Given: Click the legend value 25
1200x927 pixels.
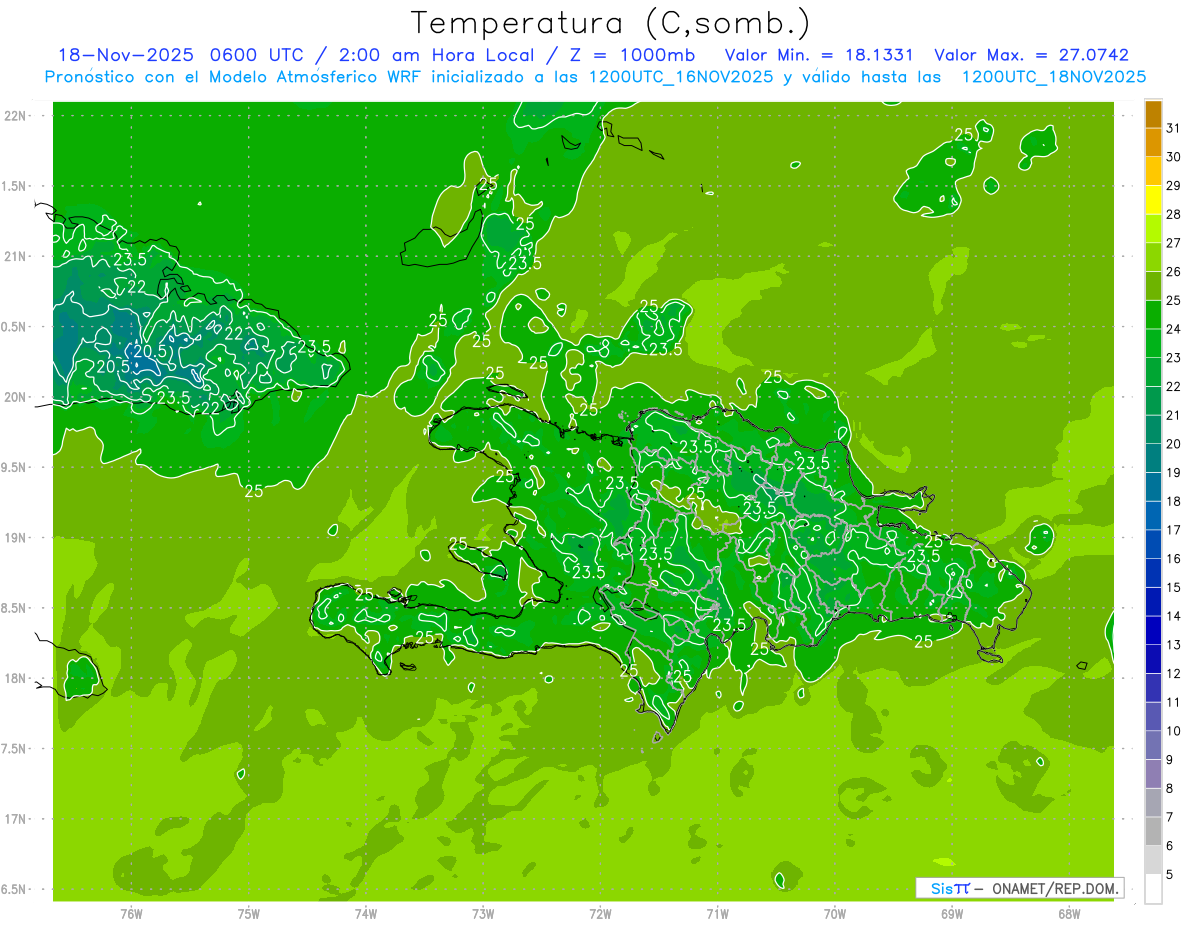Looking at the screenshot, I should 1174,300.
